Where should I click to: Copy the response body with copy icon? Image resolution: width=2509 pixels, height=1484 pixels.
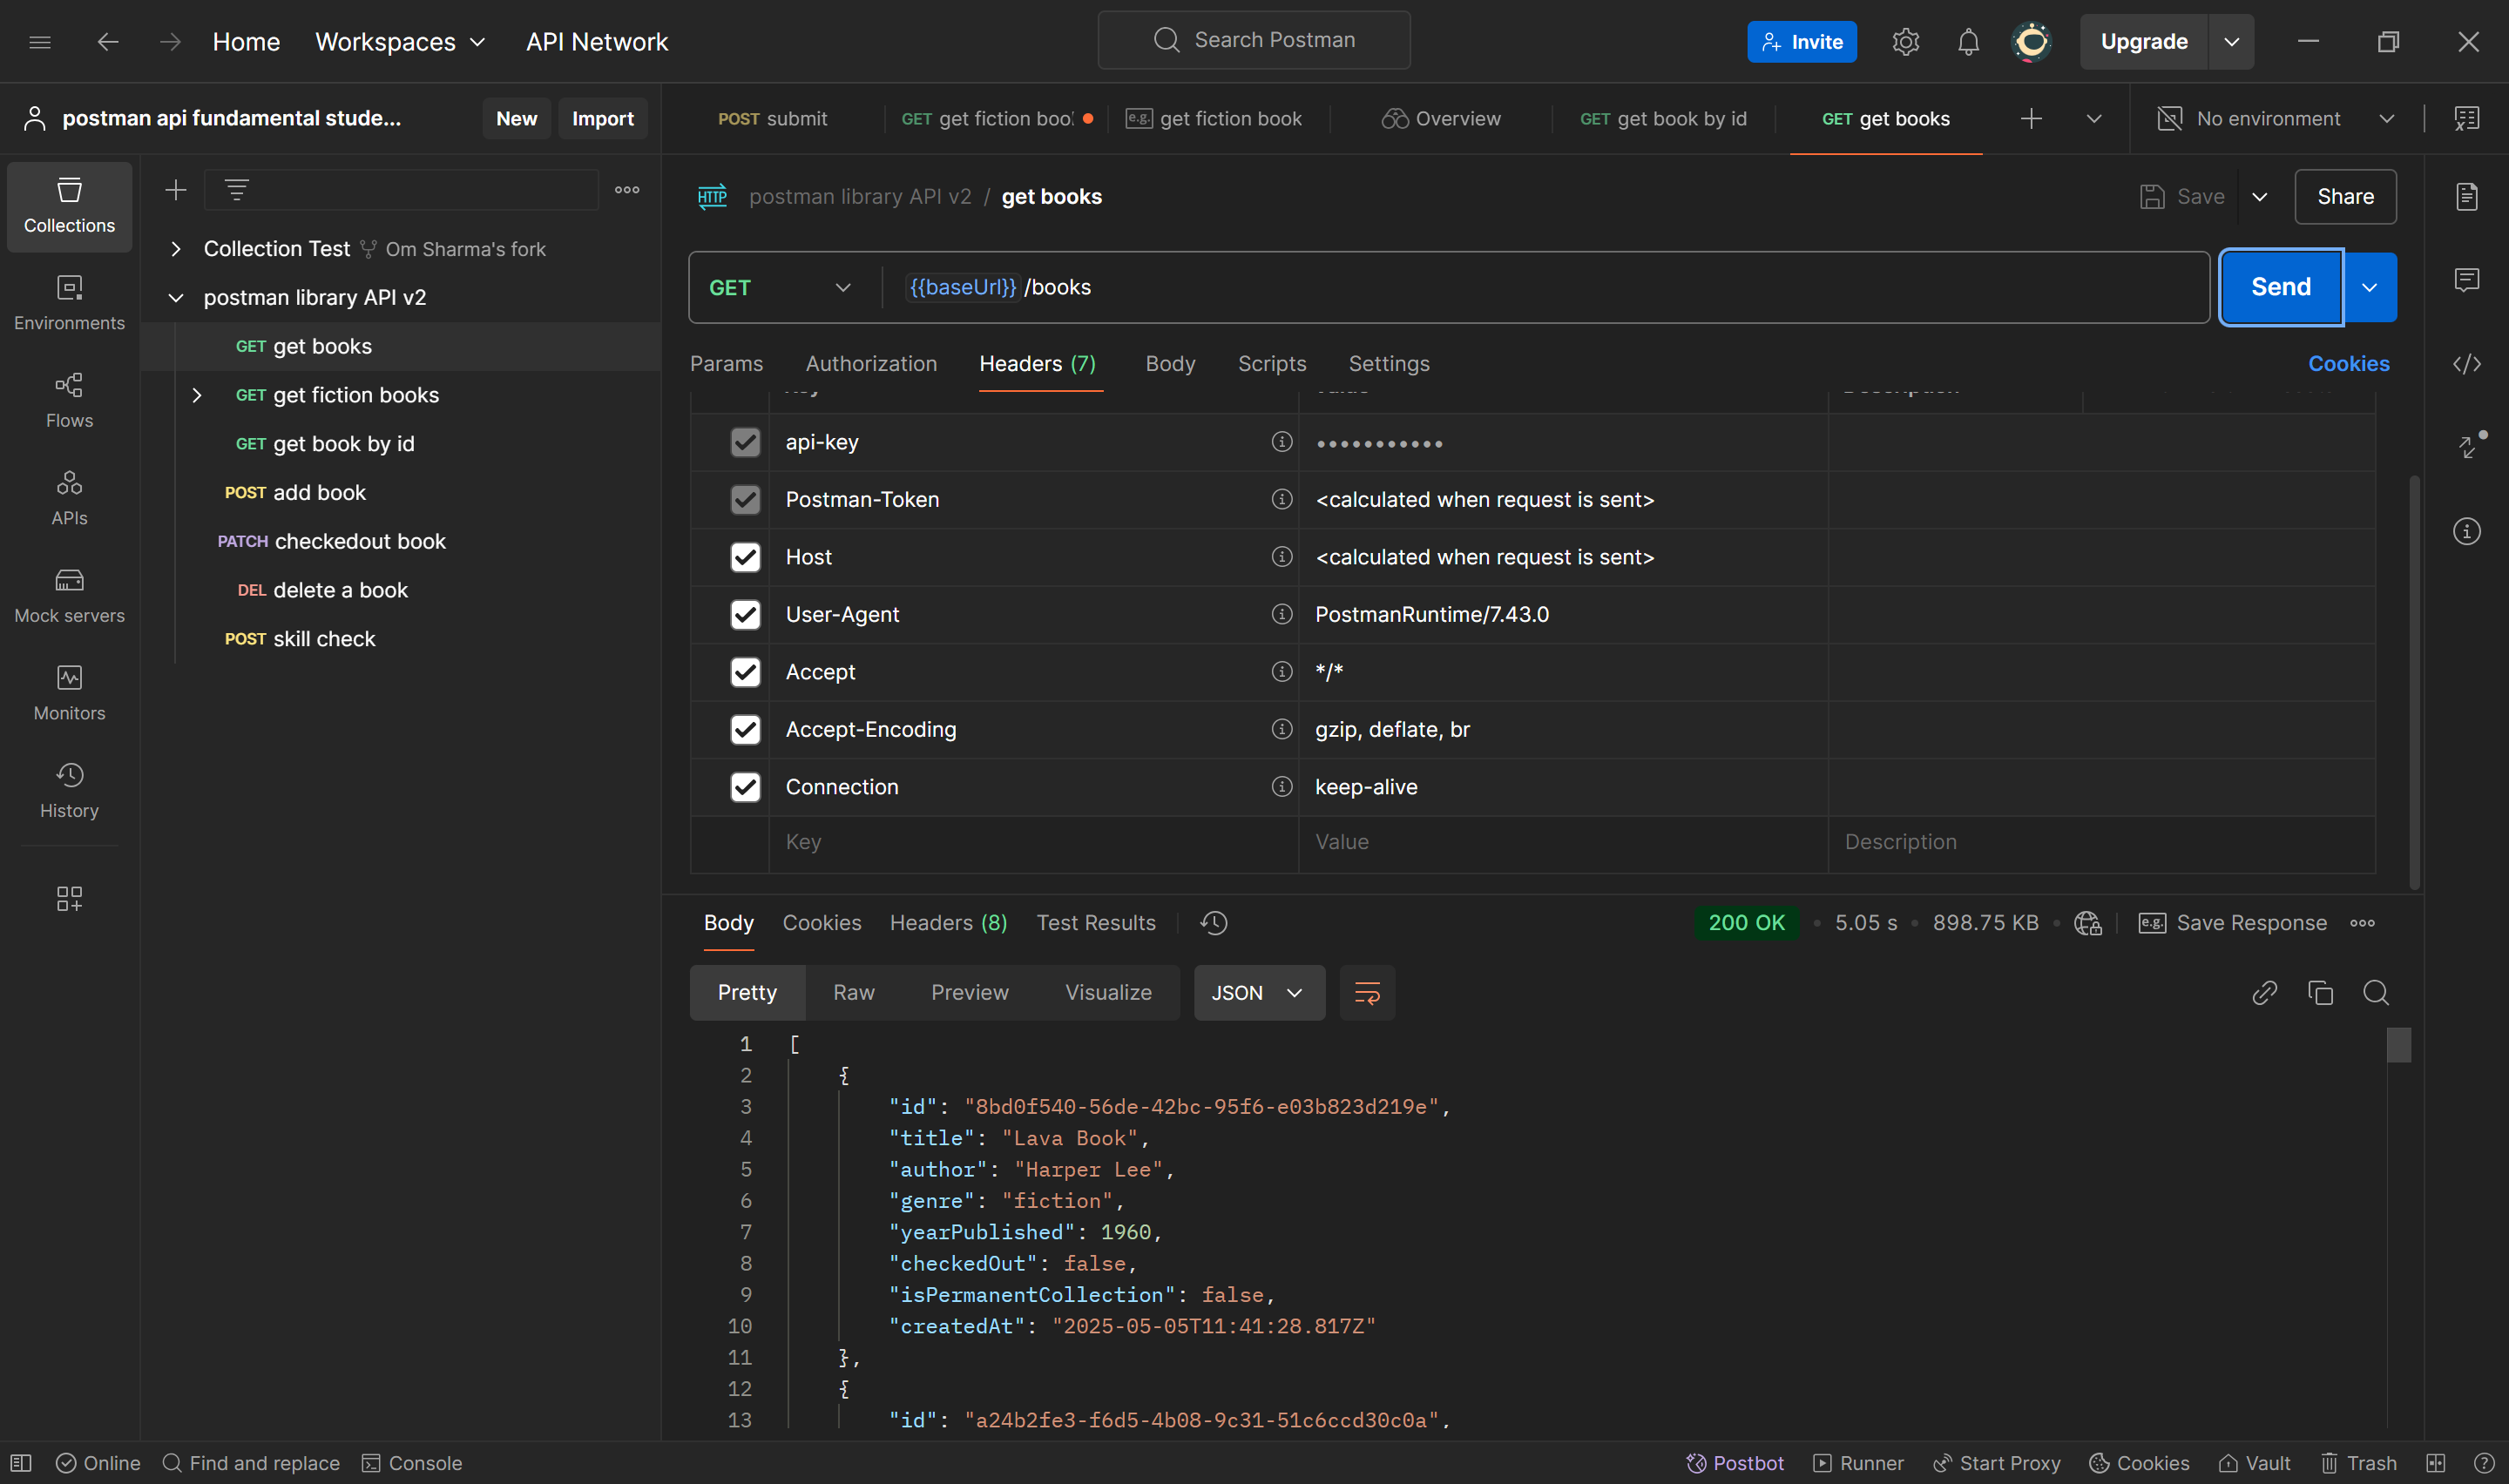click(2320, 992)
